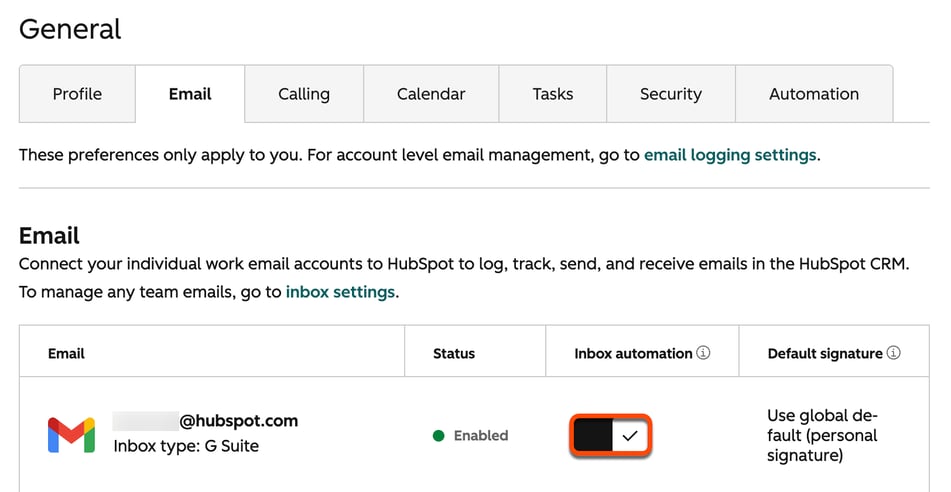The height and width of the screenshot is (492, 951).
Task: Click the Inbox automation info icon
Action: [703, 352]
